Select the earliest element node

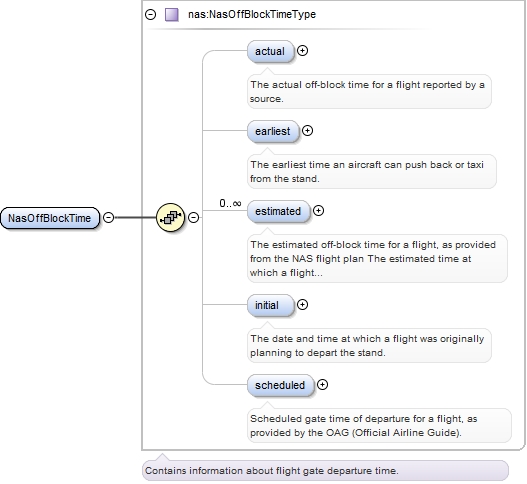click(273, 131)
